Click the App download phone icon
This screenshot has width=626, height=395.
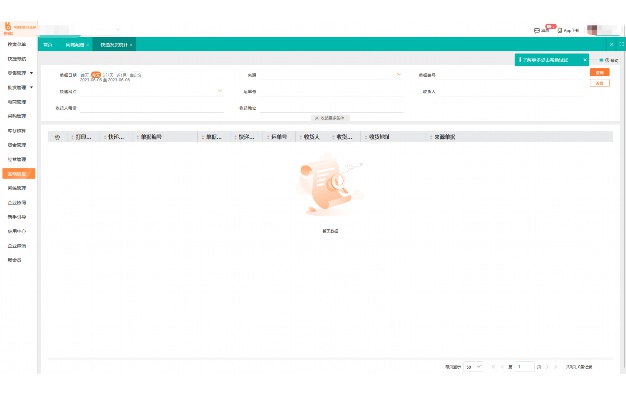(560, 30)
